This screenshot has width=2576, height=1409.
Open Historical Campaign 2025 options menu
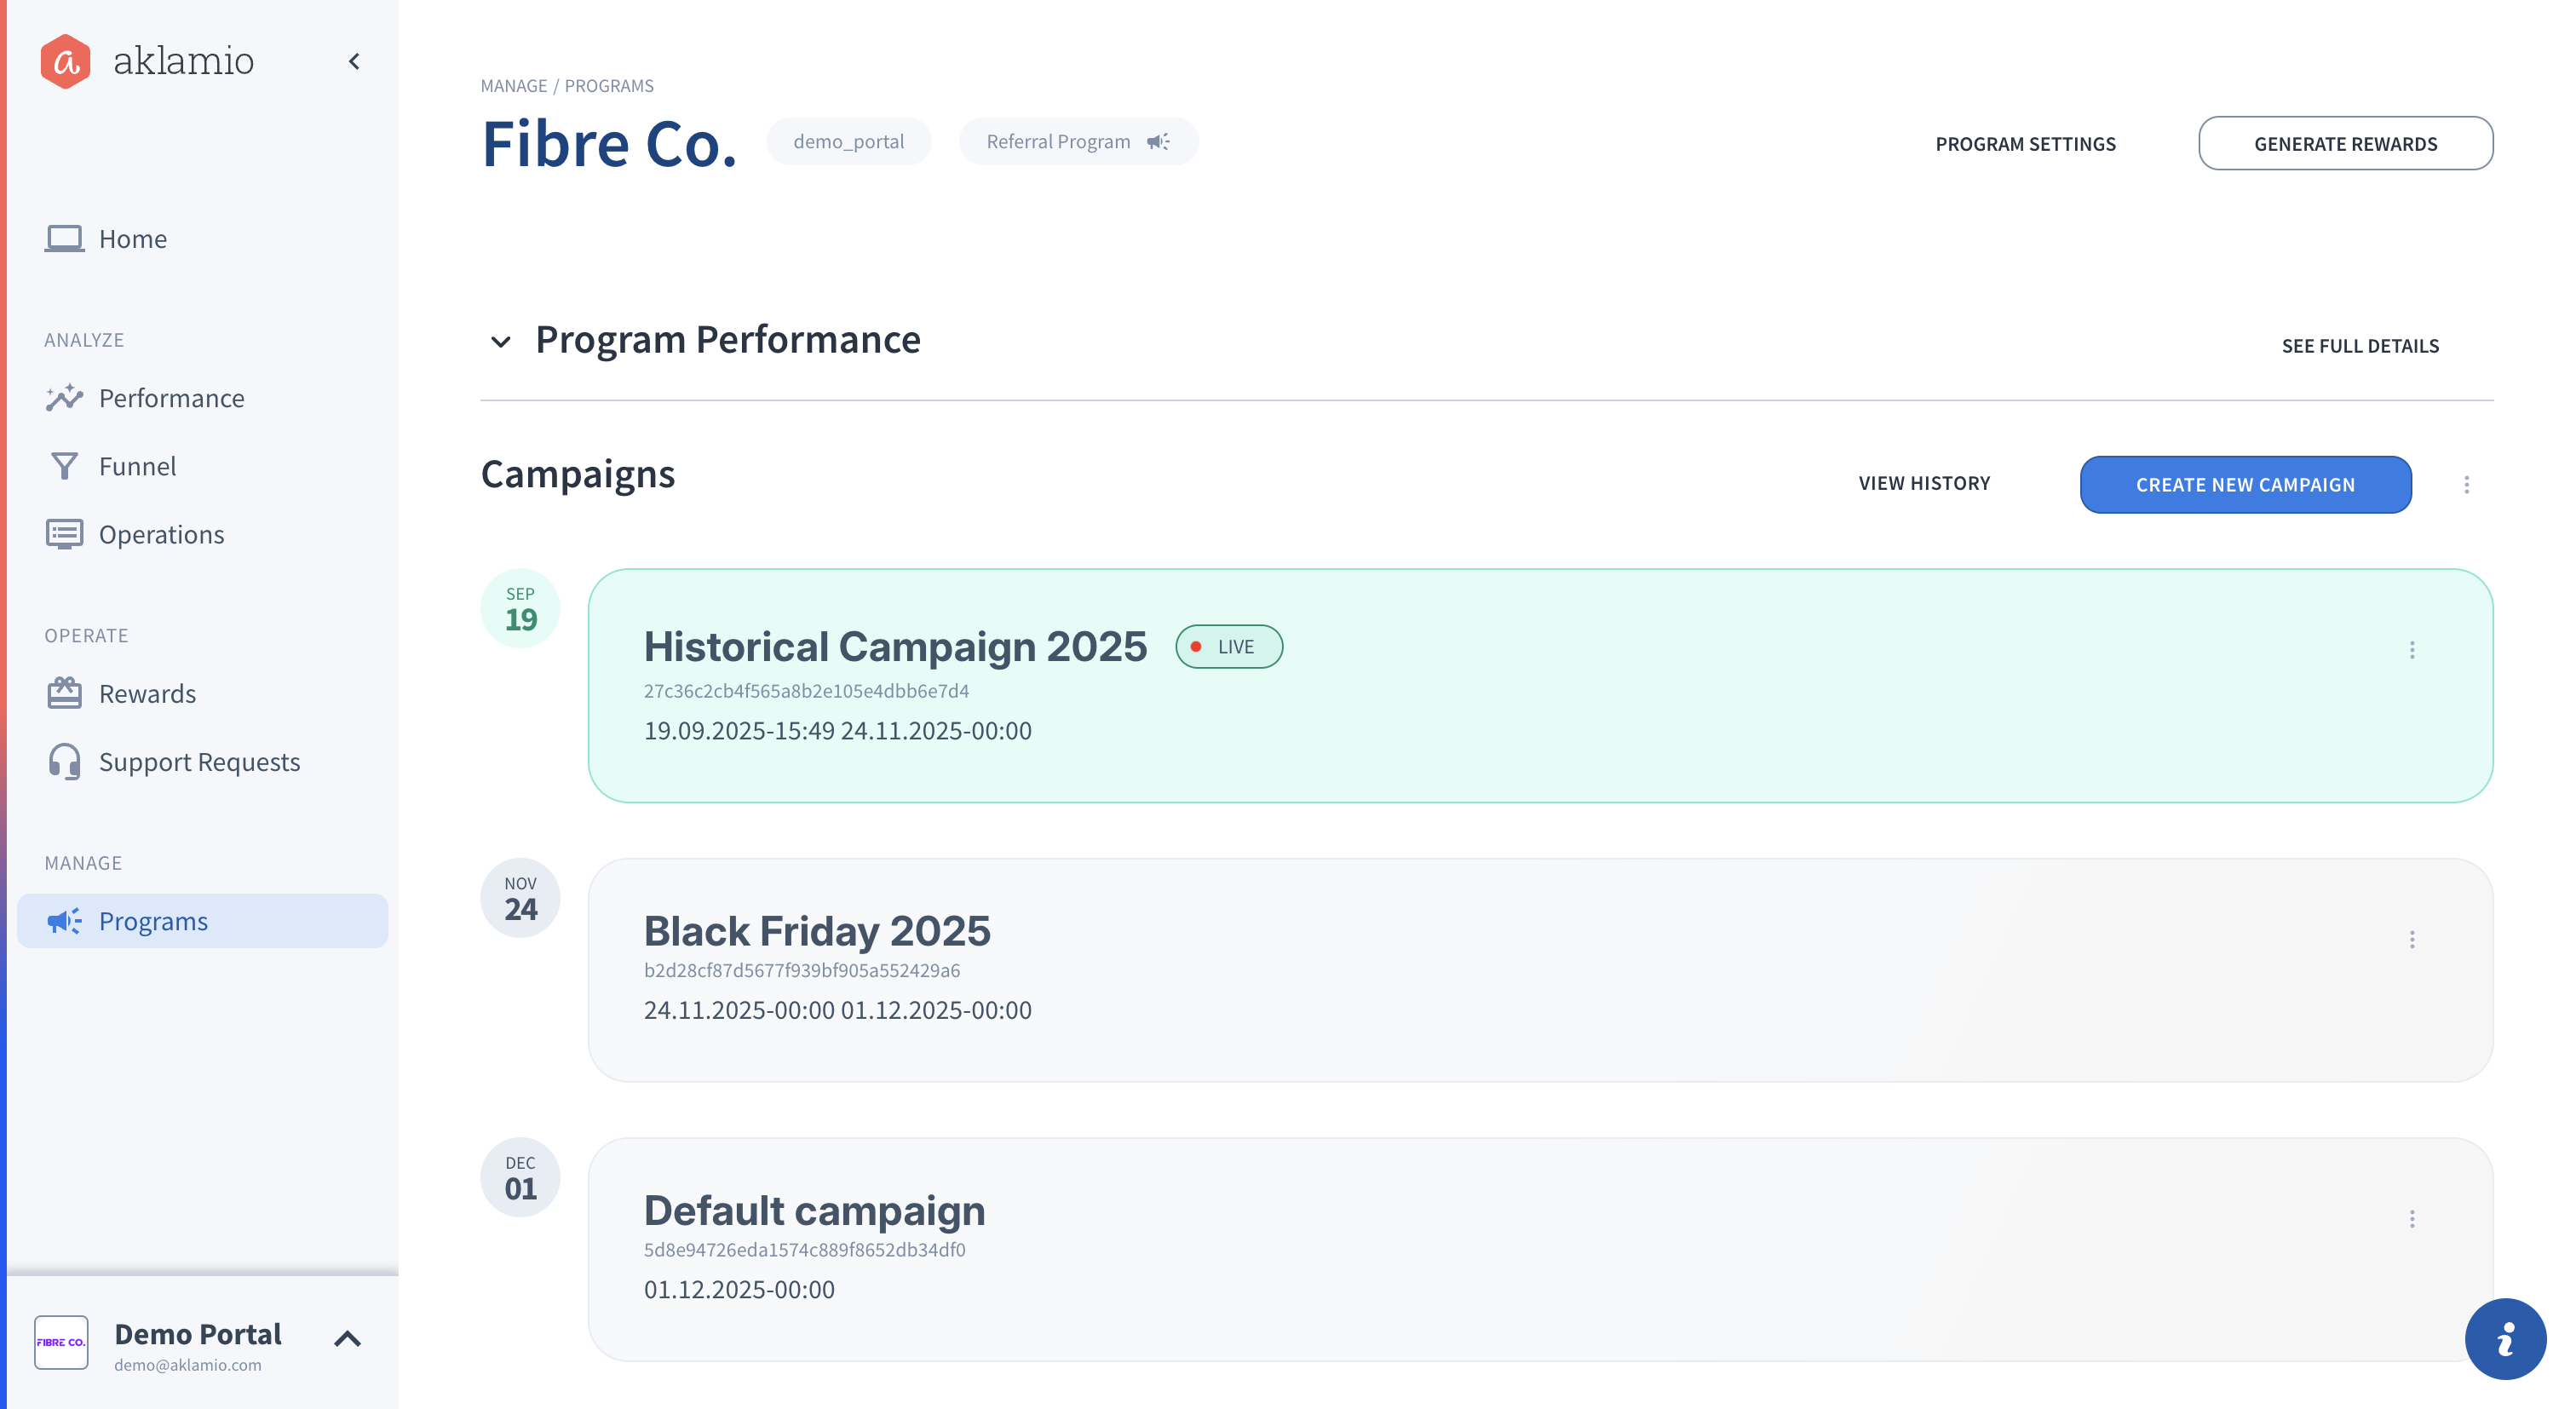[x=2412, y=650]
